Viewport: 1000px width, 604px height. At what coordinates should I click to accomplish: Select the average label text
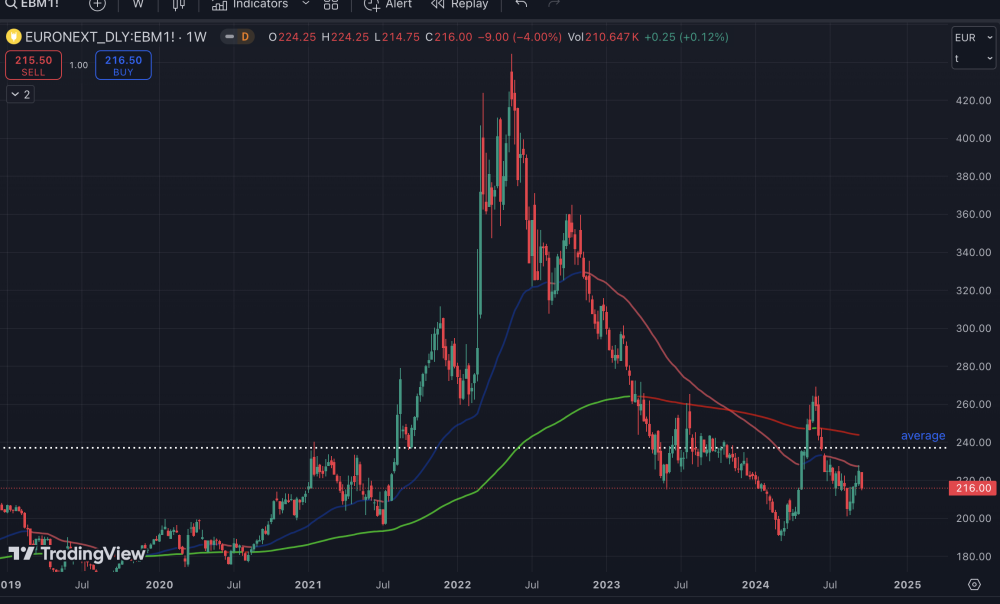click(923, 436)
